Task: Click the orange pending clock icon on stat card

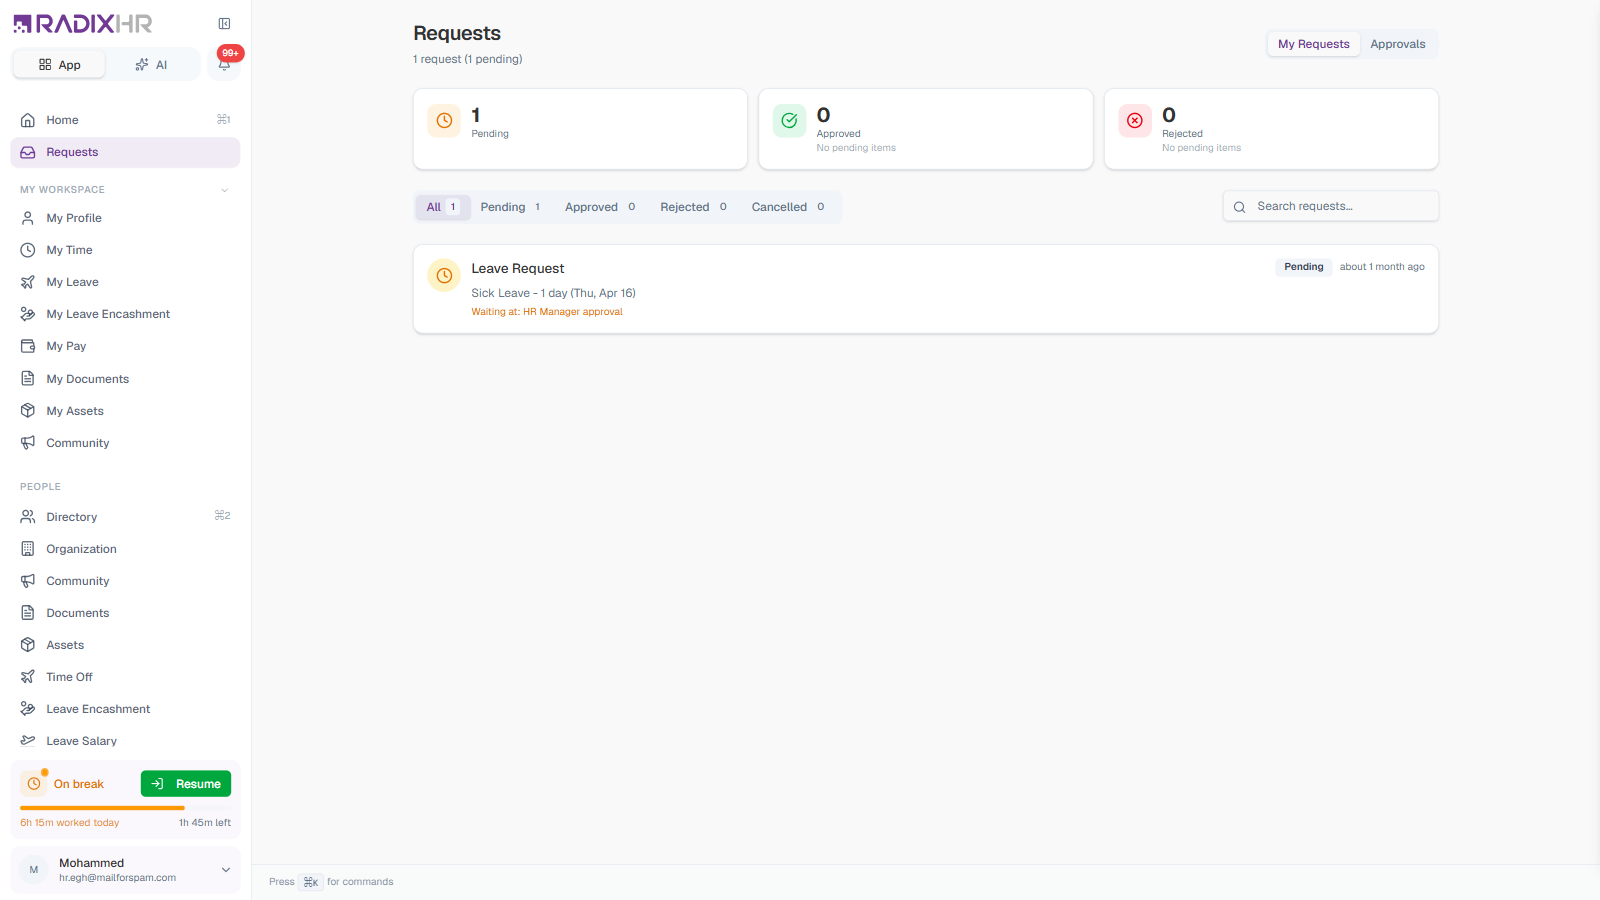Action: coord(444,120)
